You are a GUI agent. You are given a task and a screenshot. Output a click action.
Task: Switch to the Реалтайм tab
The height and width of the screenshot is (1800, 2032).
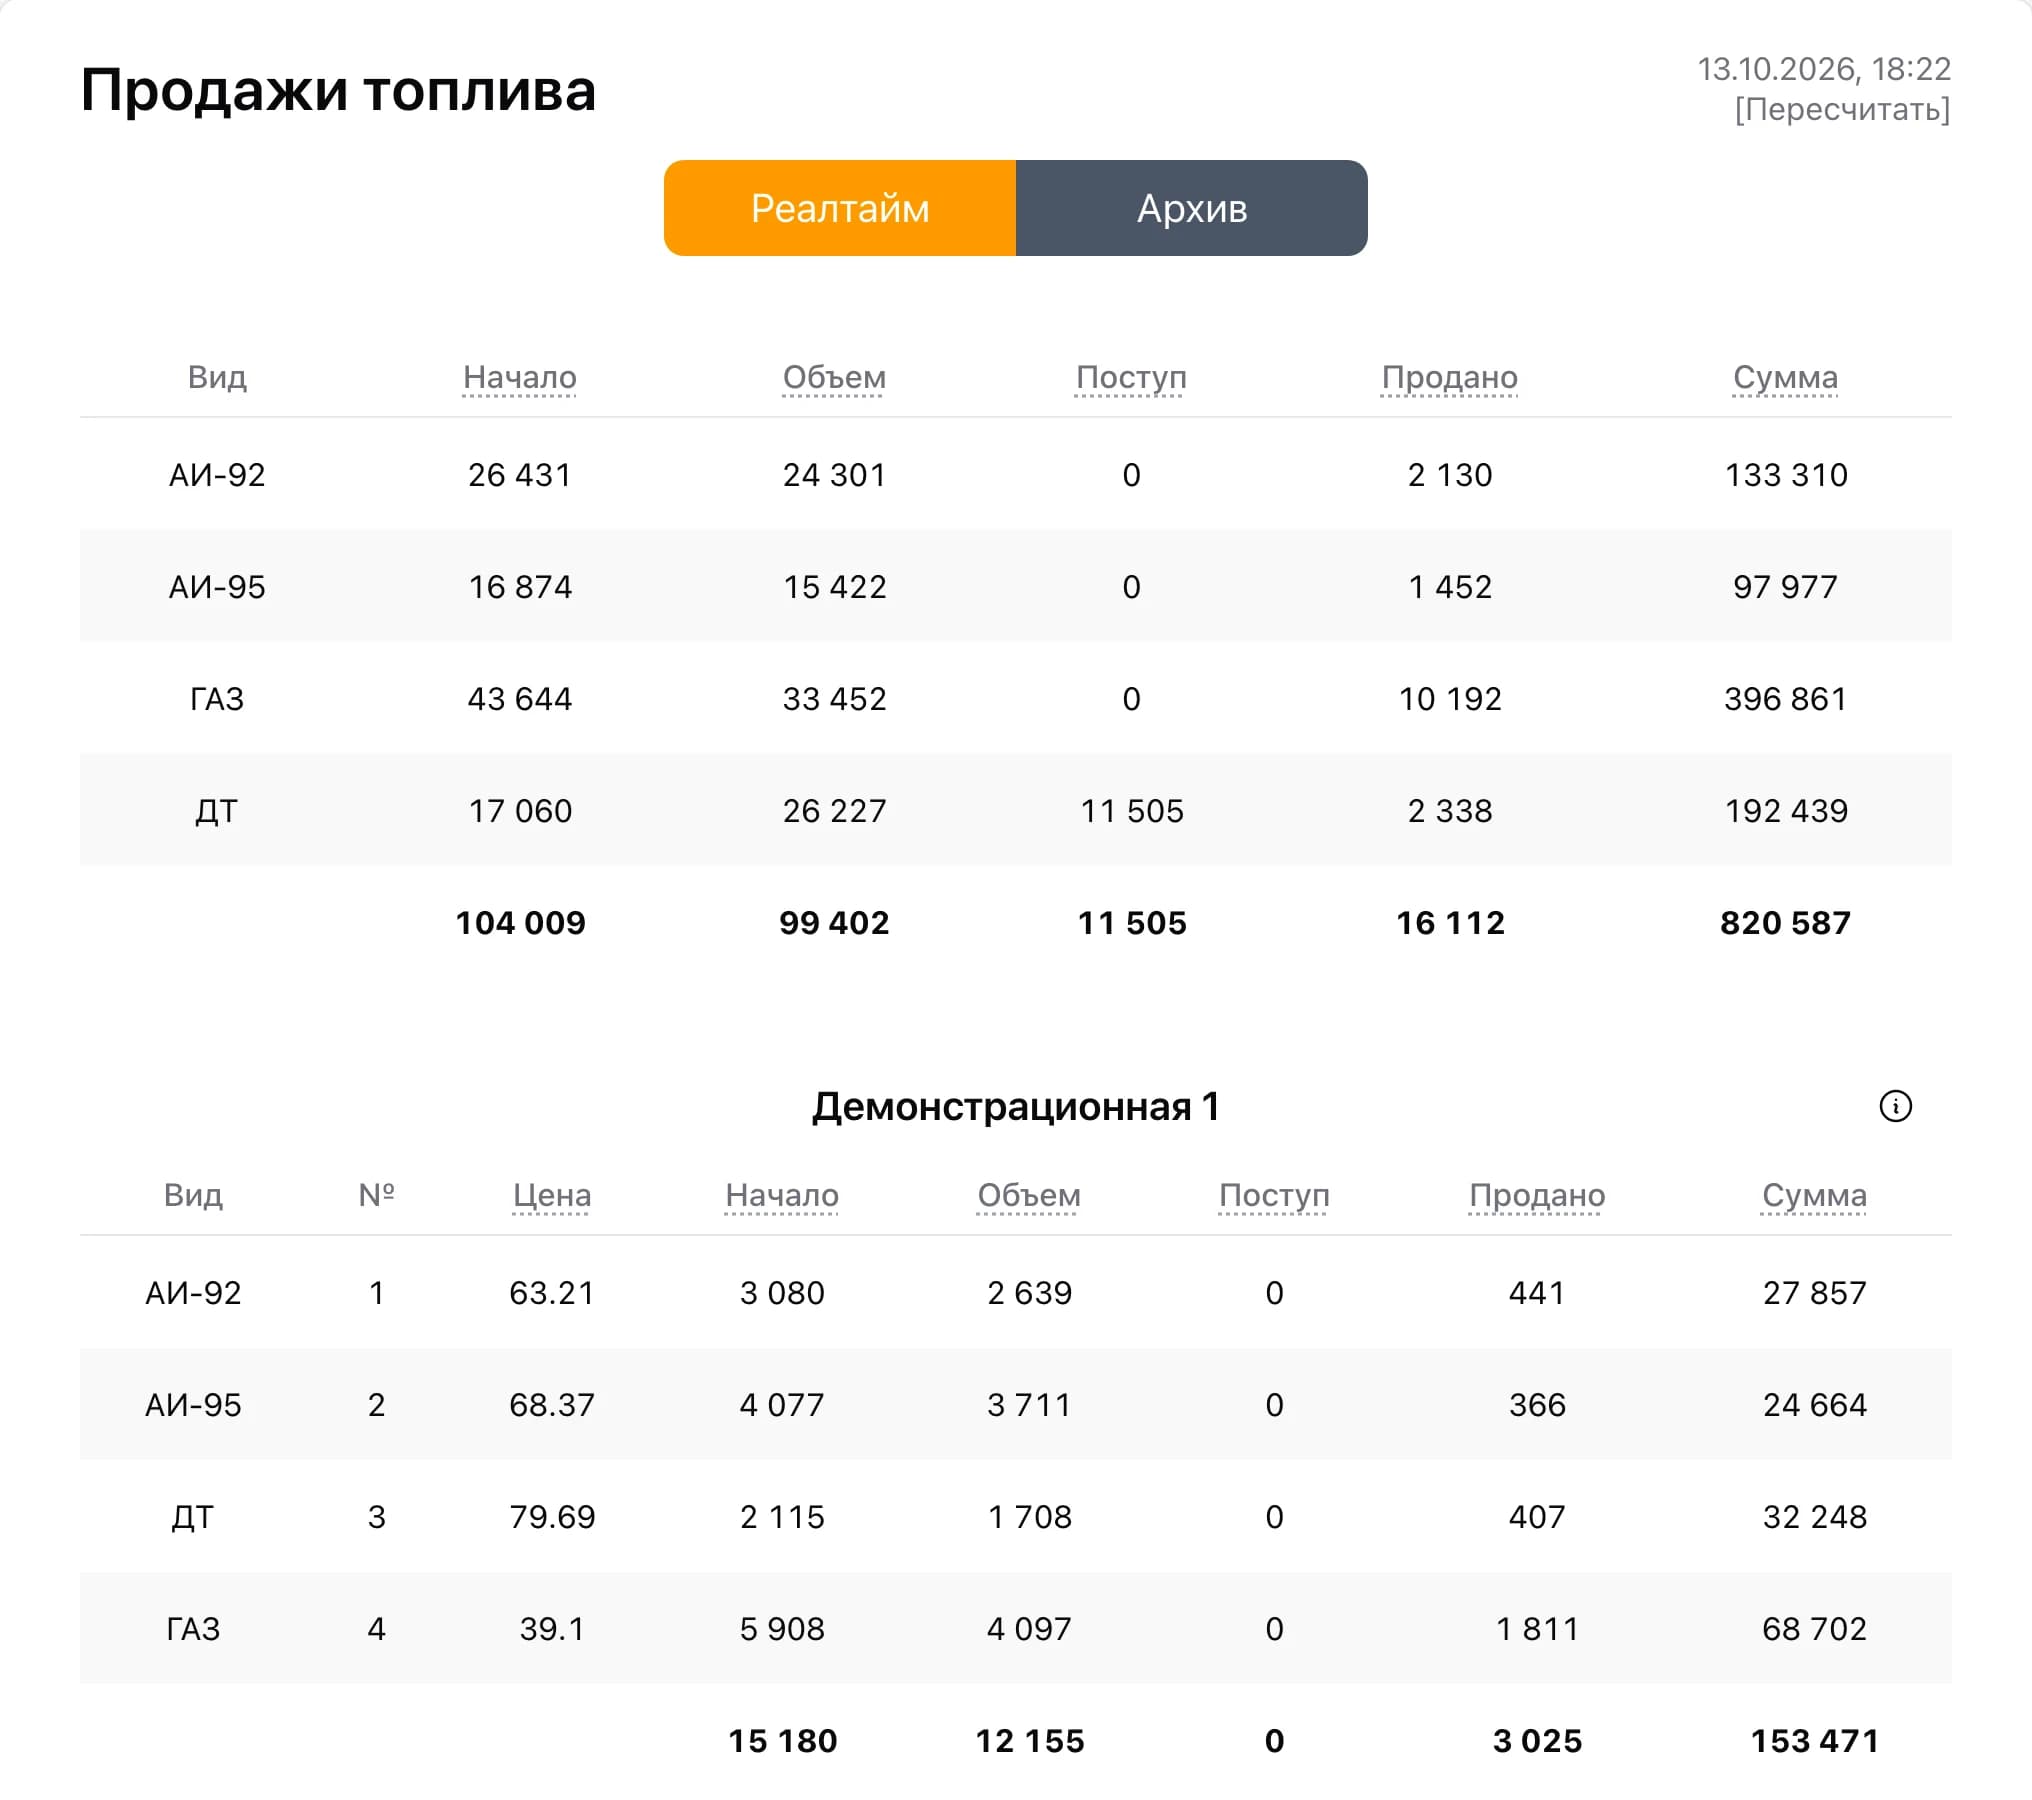(x=840, y=208)
